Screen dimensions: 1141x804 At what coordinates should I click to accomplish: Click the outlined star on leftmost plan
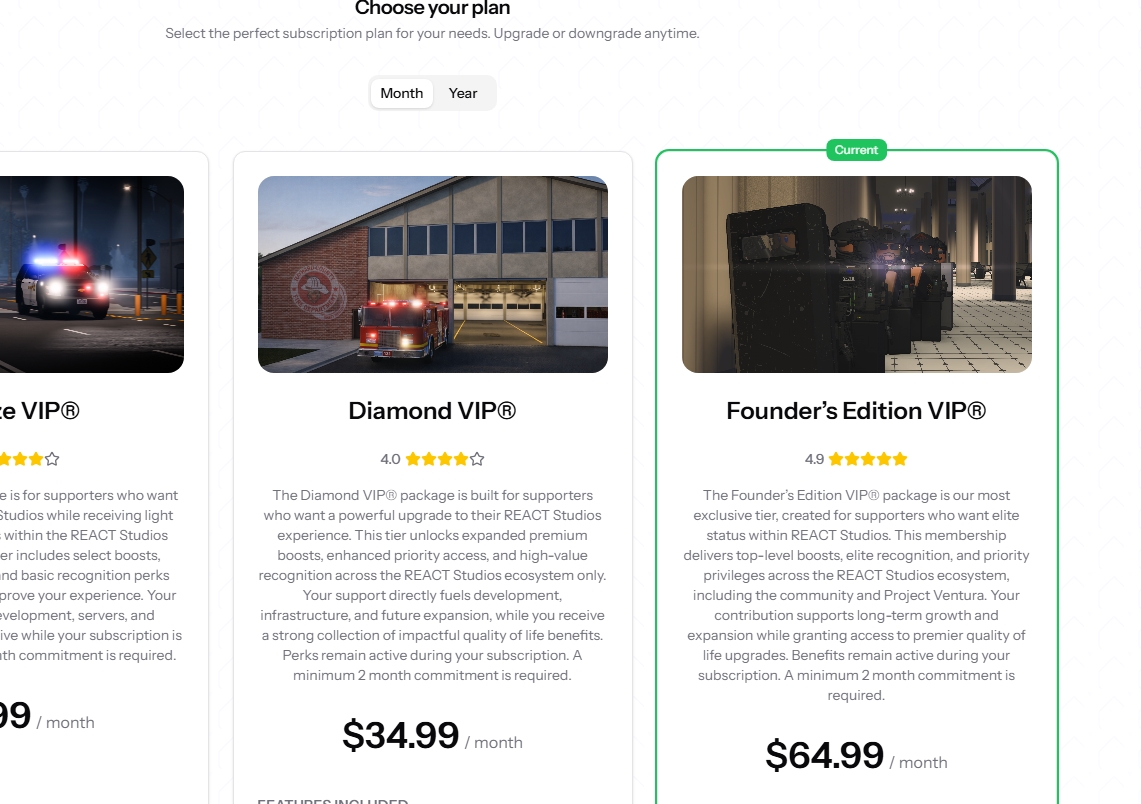pyautogui.click(x=52, y=459)
